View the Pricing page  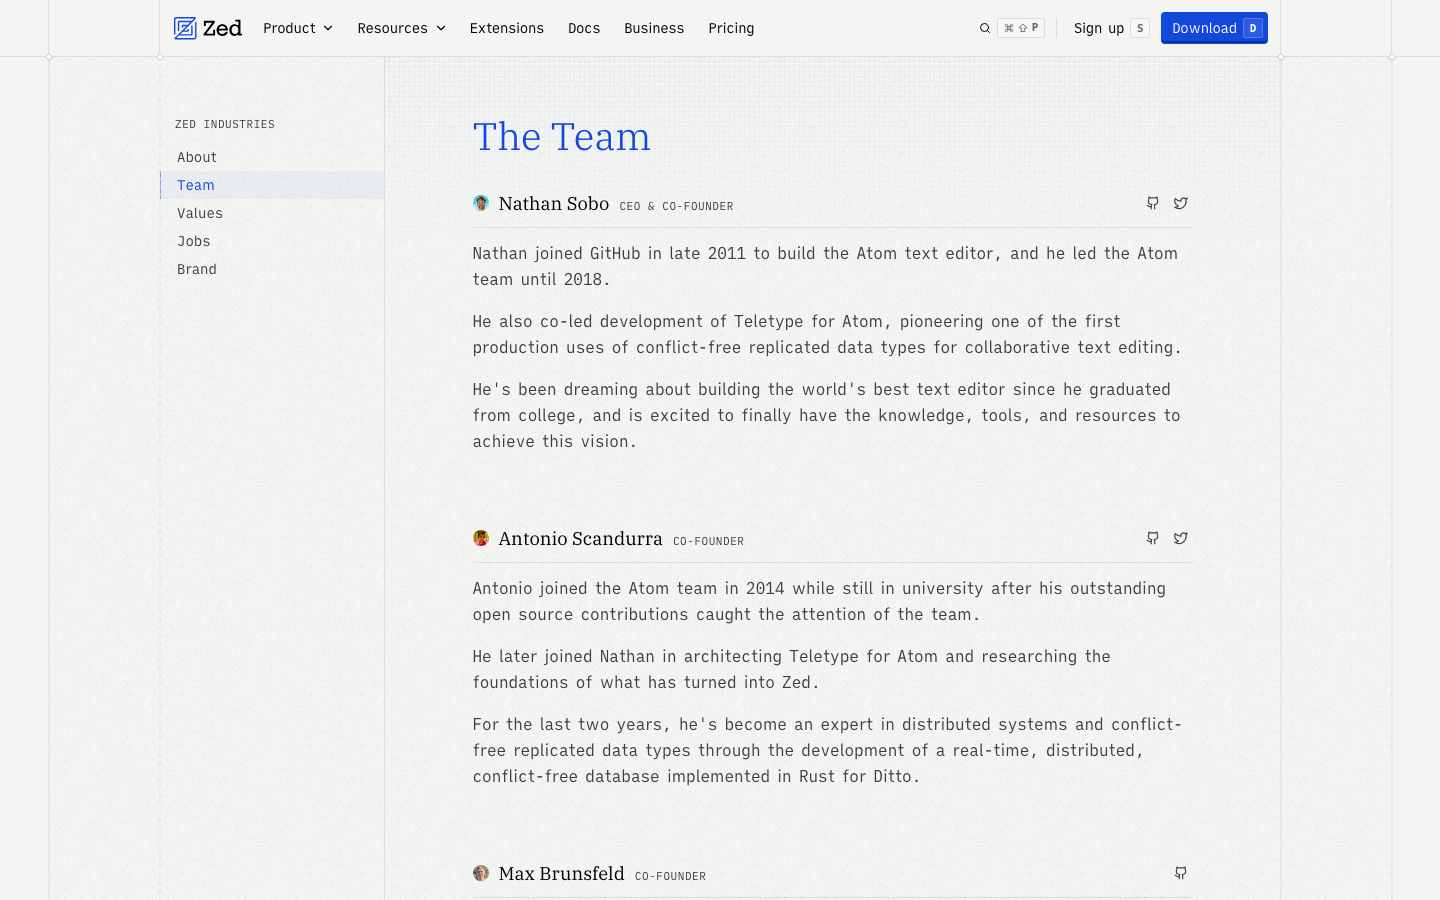click(731, 28)
